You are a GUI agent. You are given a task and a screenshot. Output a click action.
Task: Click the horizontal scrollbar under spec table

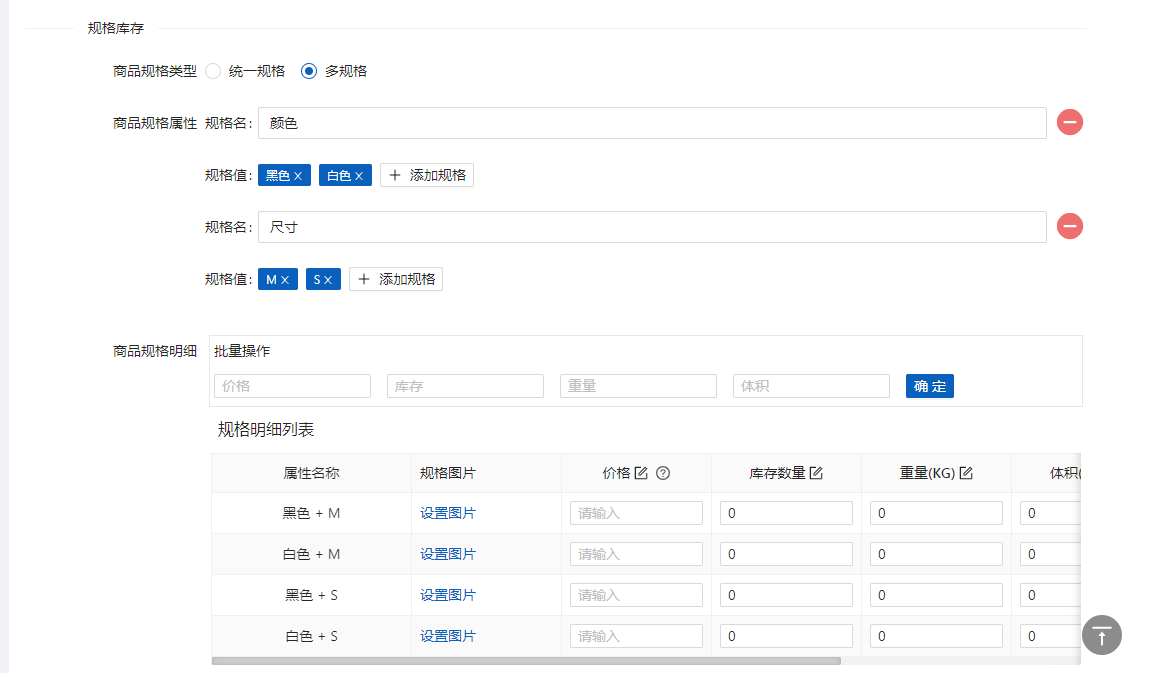[x=526, y=661]
